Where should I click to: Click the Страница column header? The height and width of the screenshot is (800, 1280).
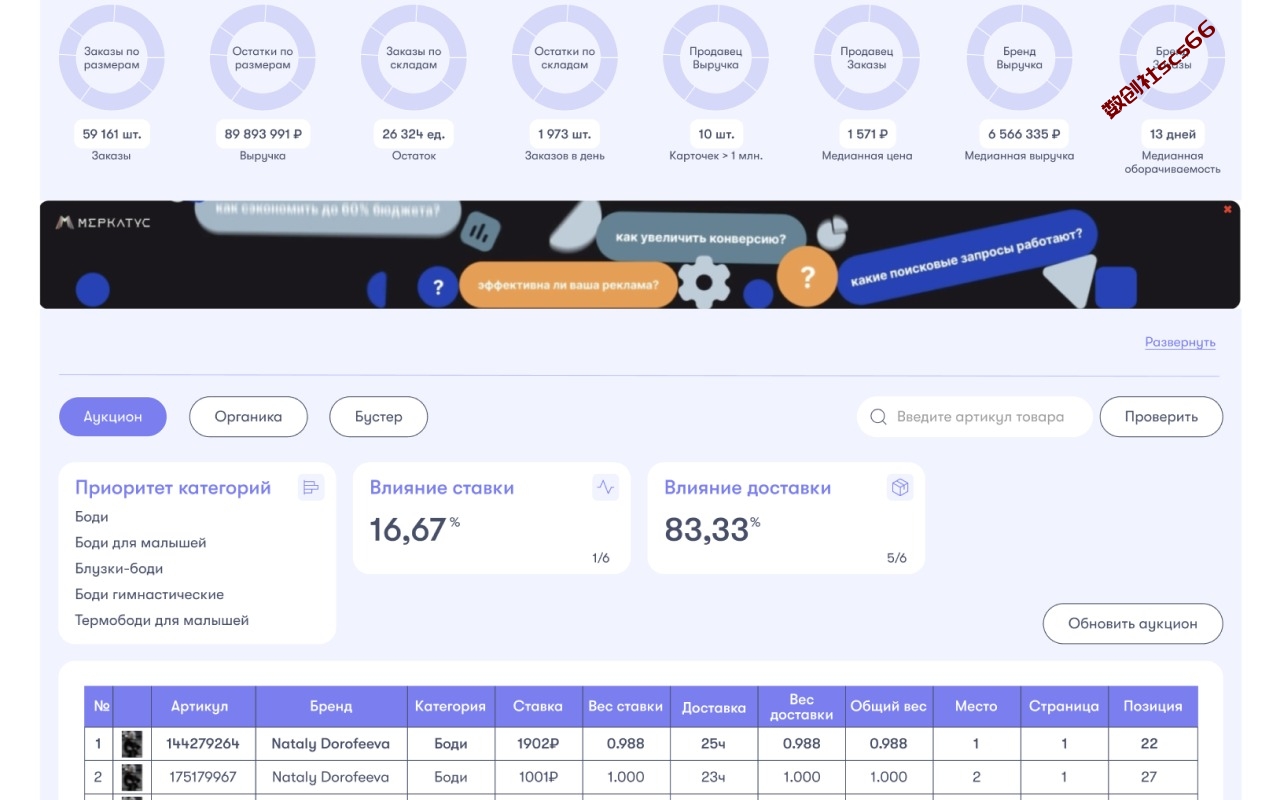[1064, 706]
